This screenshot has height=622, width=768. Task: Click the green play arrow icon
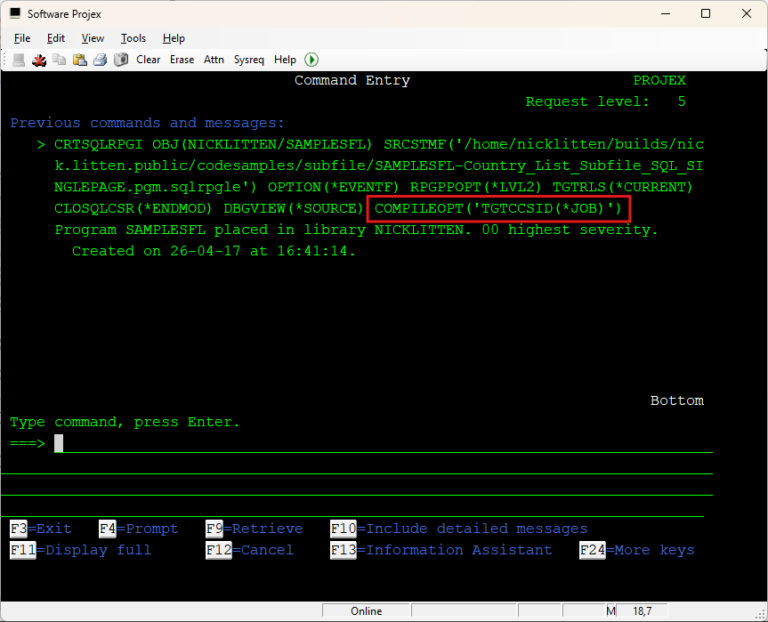click(x=312, y=60)
